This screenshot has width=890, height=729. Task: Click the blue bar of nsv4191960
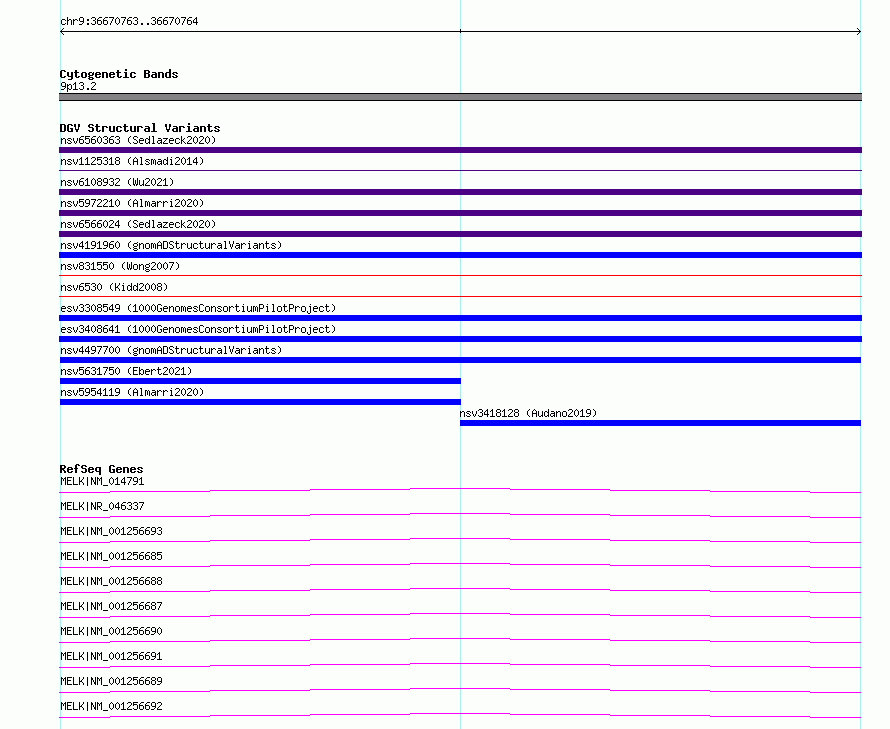[460, 255]
